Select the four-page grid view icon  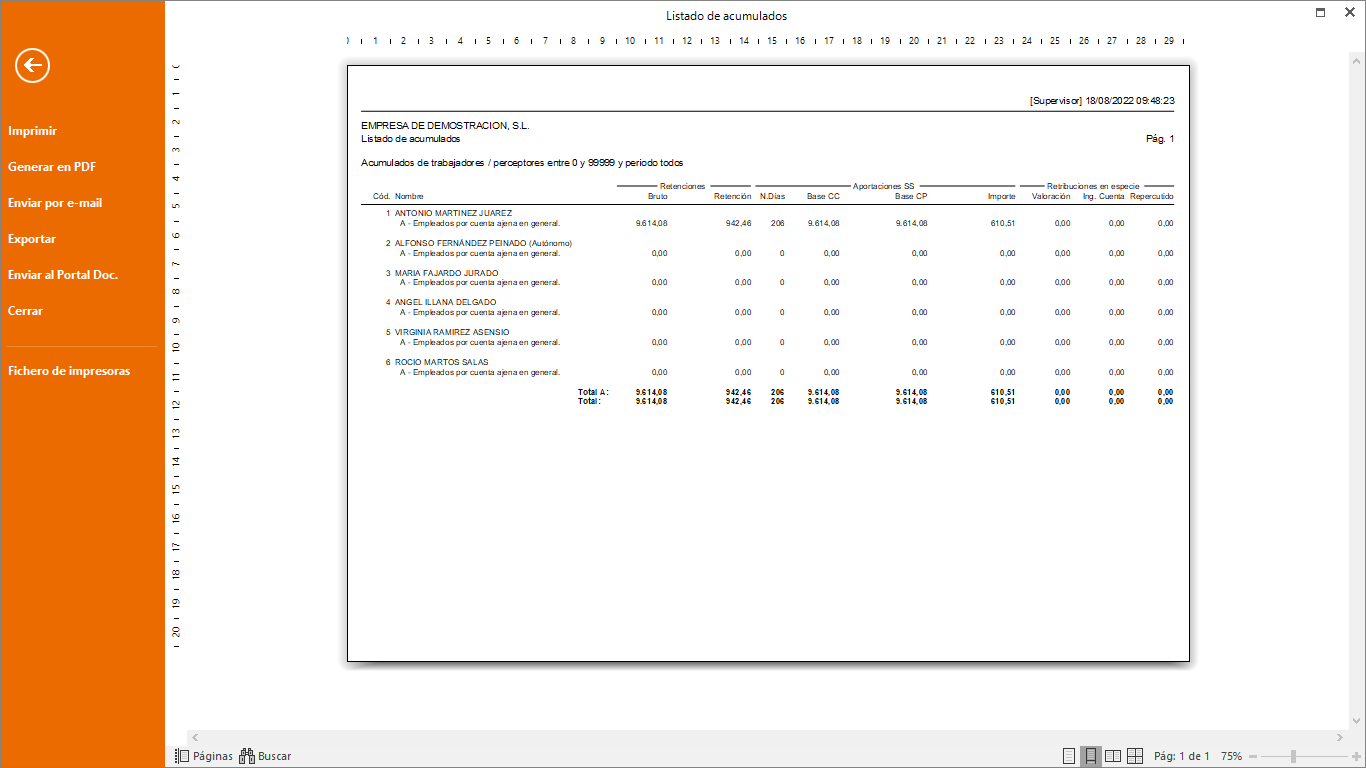click(x=1135, y=756)
